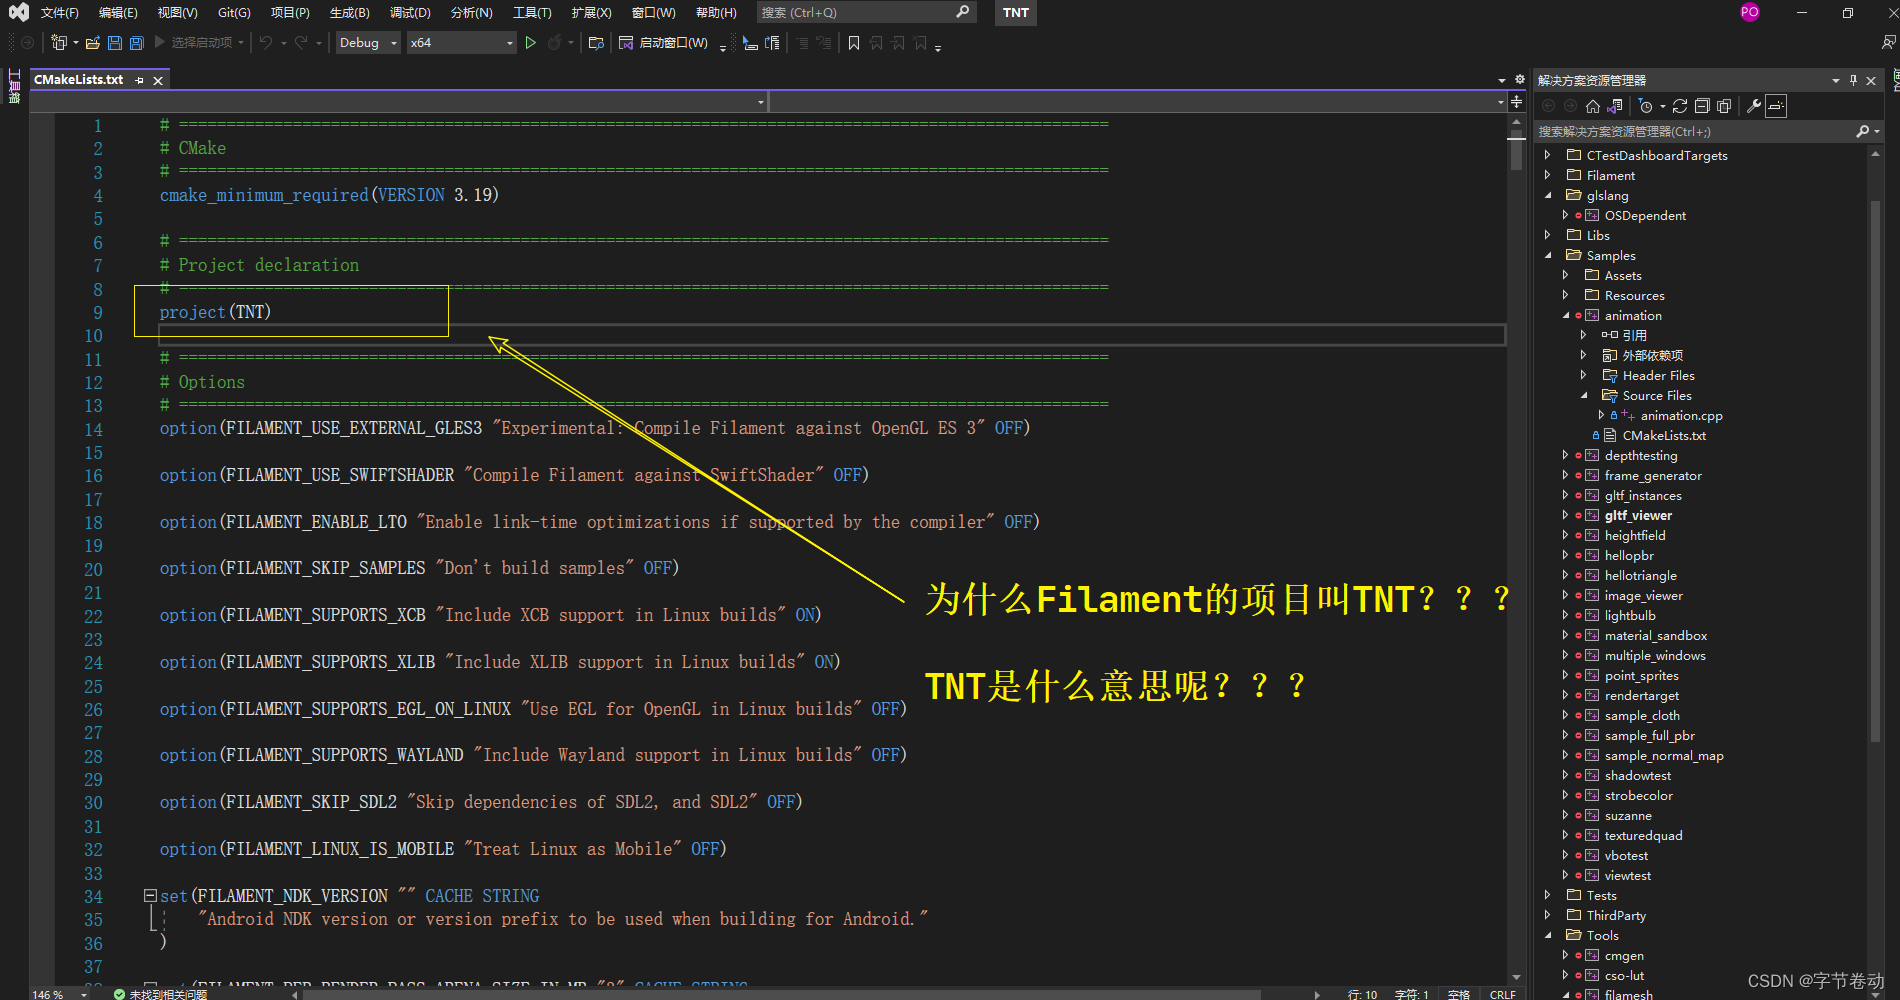The height and width of the screenshot is (1000, 1900).
Task: Click the CRLF line ending indicator
Action: (x=1502, y=994)
